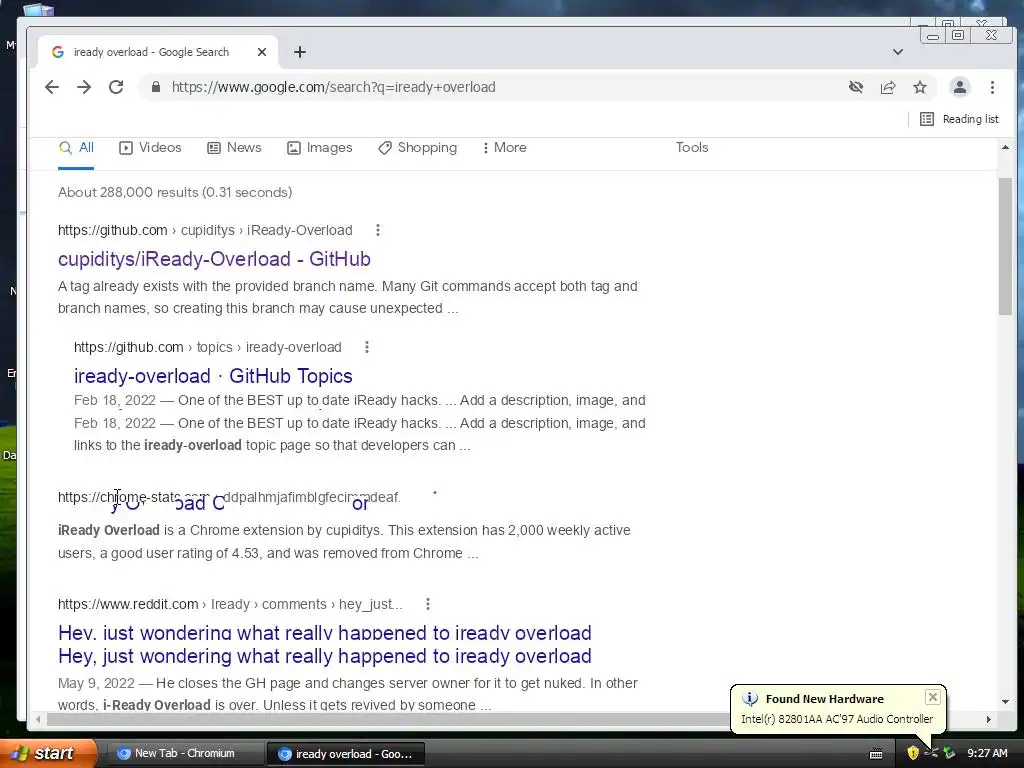
Task: Click the github.com topics iready-overload breadcrumb
Action: pyautogui.click(x=208, y=347)
